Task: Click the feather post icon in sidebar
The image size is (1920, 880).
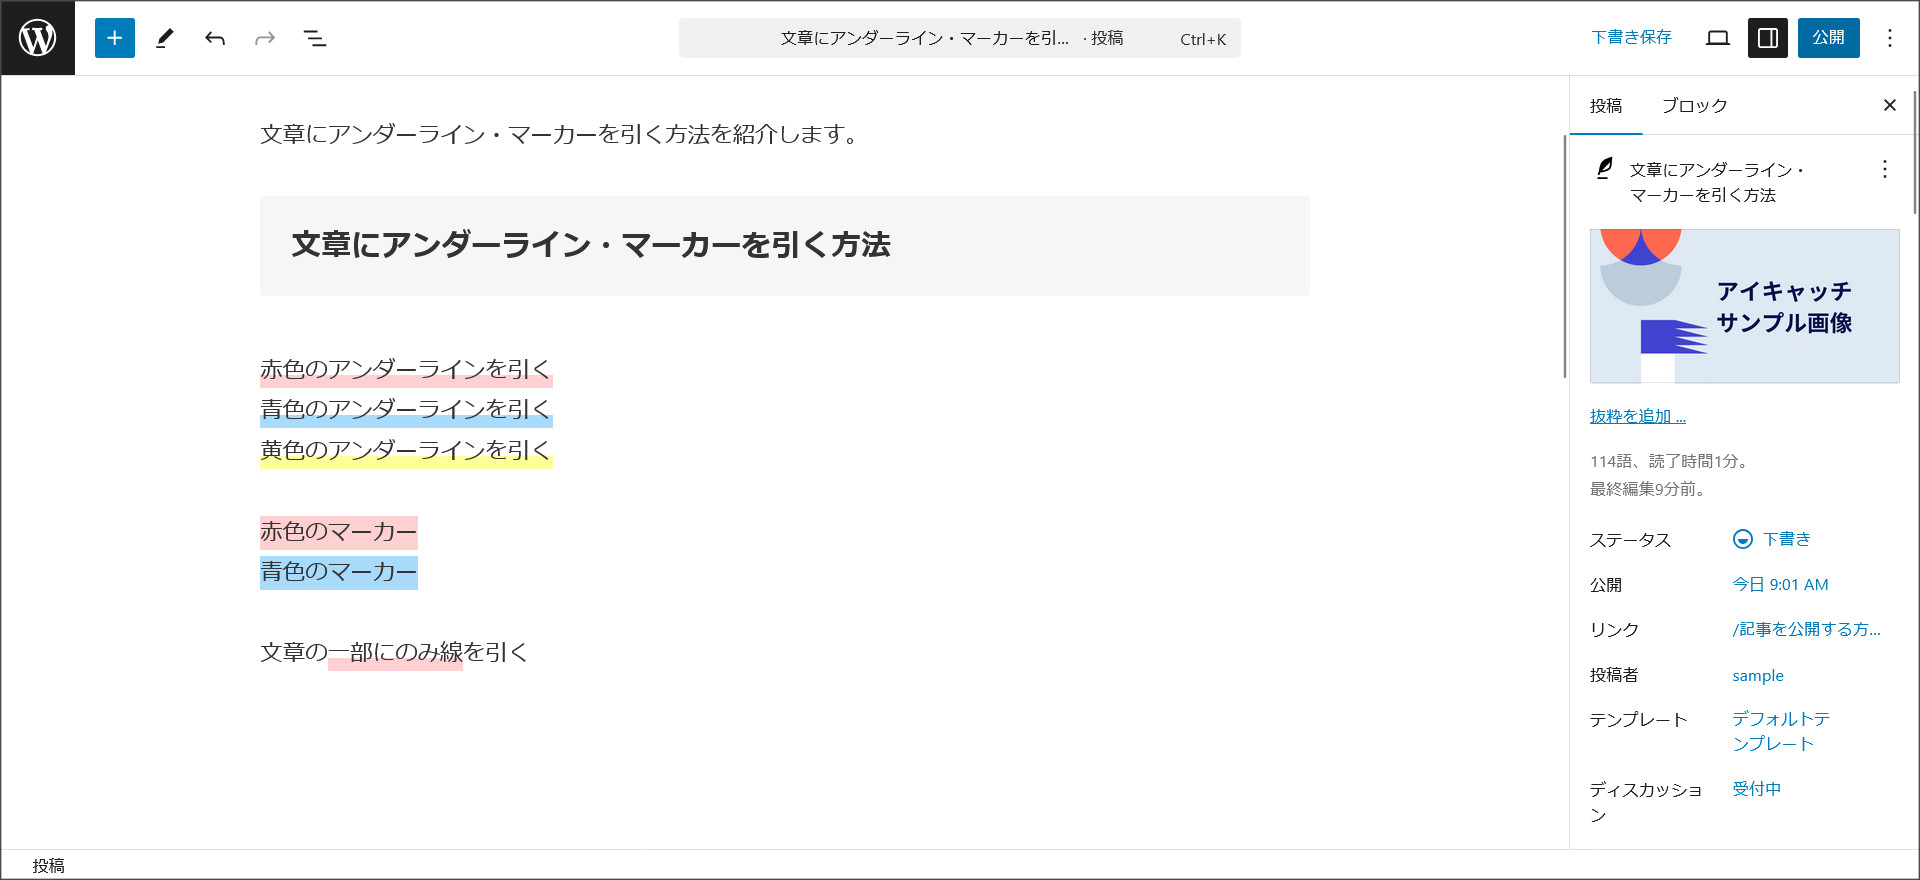Action: tap(1605, 169)
